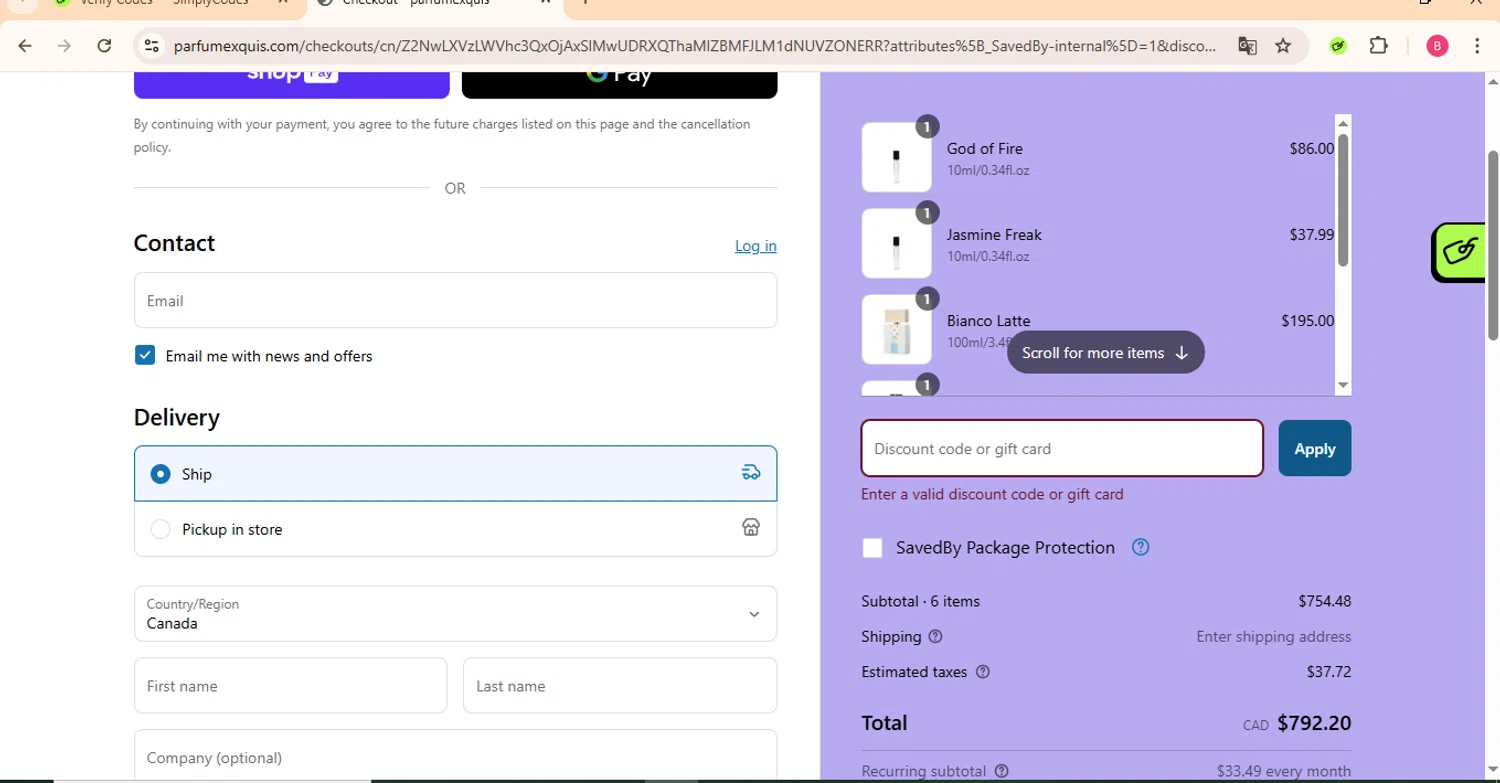Open the green coupon extension icon
Screen dimensions: 1500x783
click(1338, 46)
